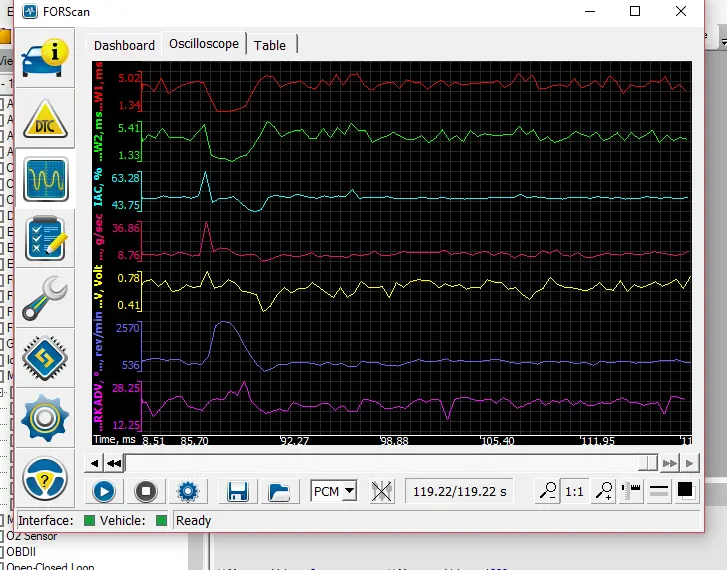Select O2 Sensor in the background window

coord(32,536)
